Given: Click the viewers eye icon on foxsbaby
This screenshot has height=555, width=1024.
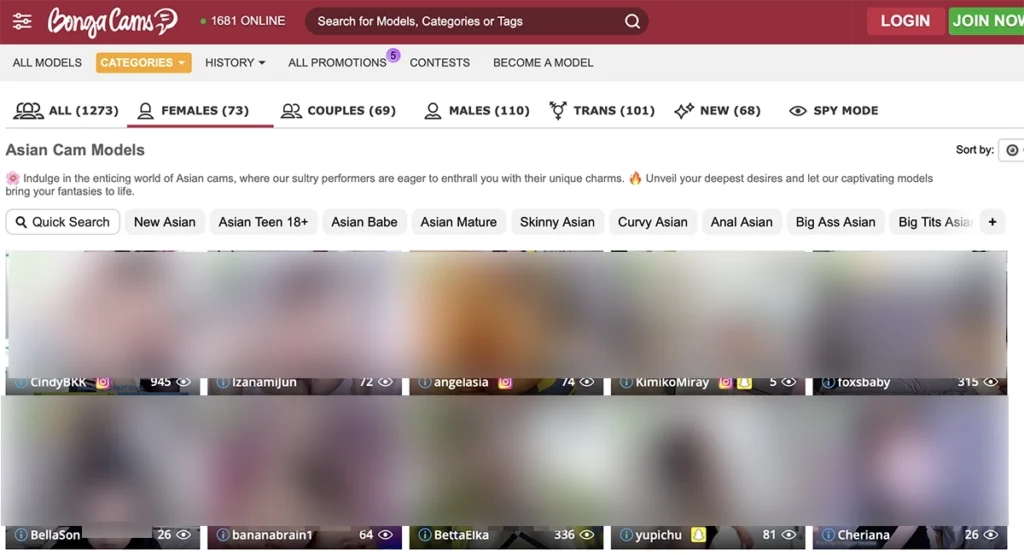Looking at the screenshot, I should pos(991,382).
